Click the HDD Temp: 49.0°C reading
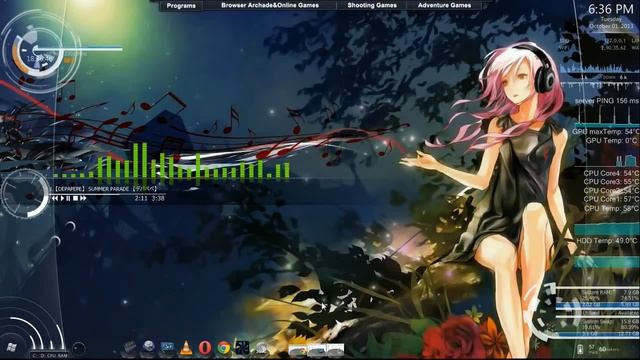The image size is (640, 360). (607, 241)
